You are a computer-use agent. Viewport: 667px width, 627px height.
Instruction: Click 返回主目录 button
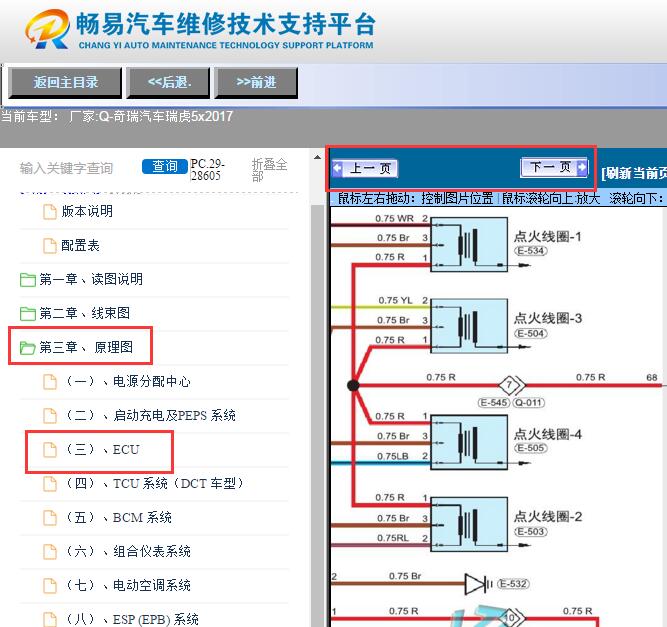click(x=65, y=82)
